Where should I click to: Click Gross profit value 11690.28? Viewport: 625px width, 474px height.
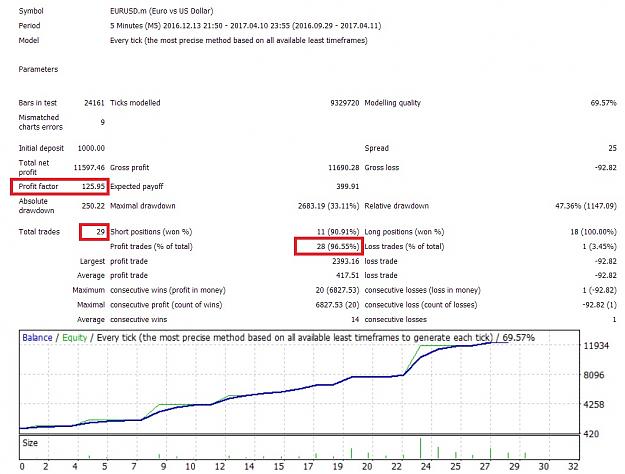344,167
